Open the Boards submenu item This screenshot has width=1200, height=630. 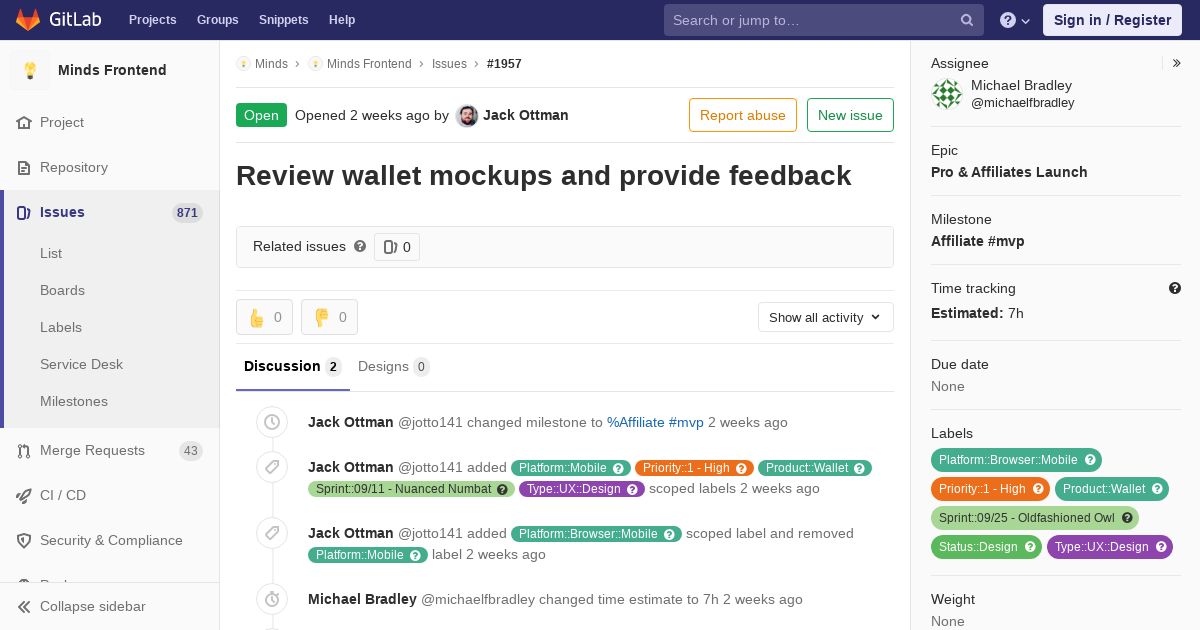point(62,290)
